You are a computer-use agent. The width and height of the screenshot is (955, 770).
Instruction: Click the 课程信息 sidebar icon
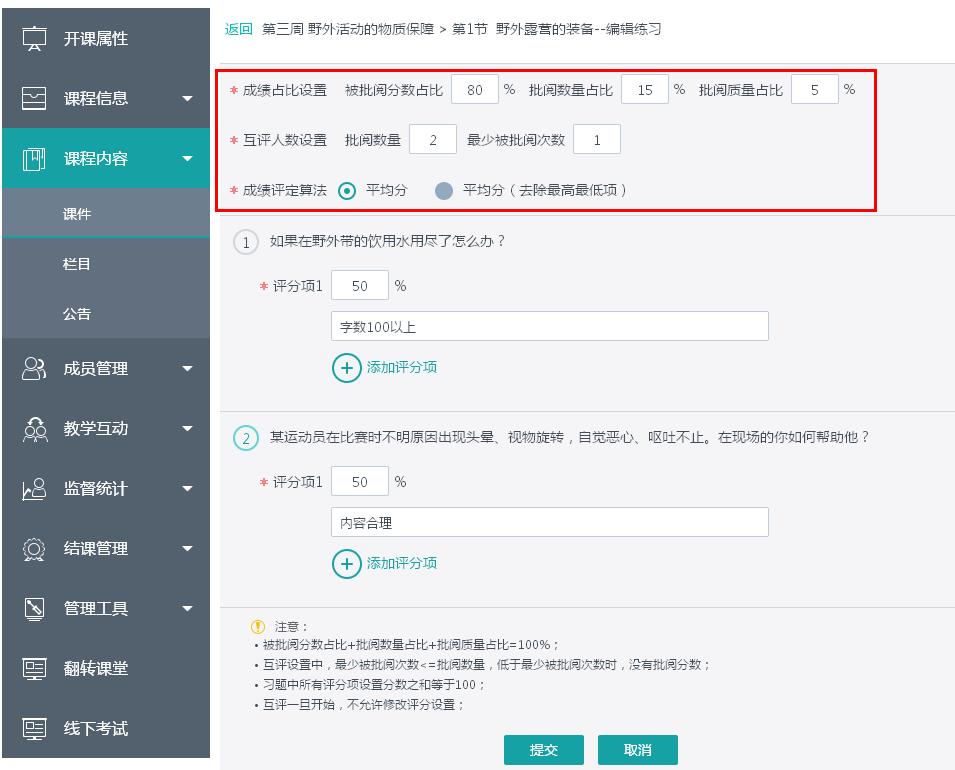(x=34, y=98)
